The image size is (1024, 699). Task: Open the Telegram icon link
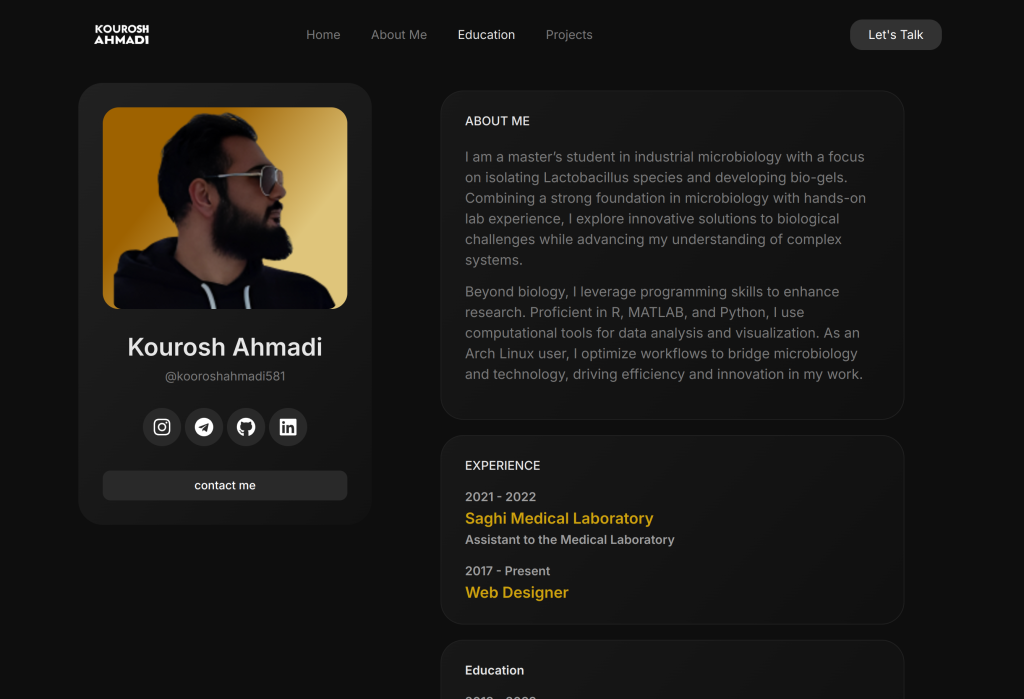[204, 427]
